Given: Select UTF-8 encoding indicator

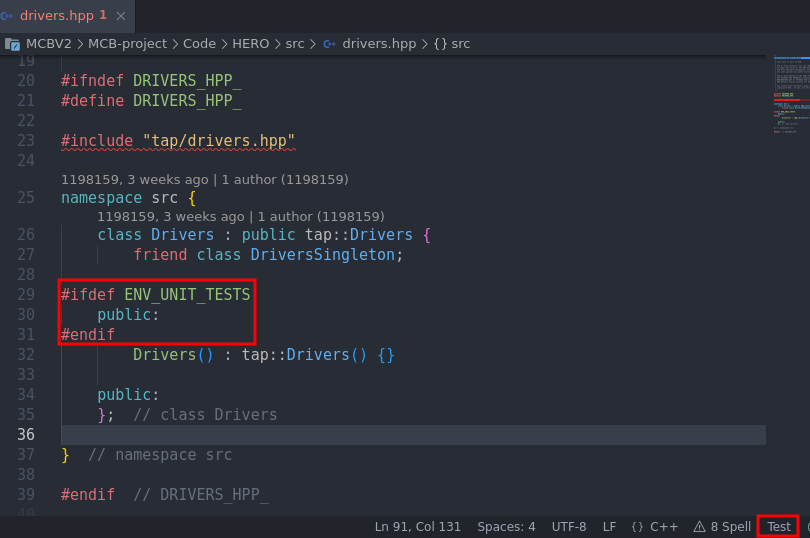Looking at the screenshot, I should pos(568,526).
